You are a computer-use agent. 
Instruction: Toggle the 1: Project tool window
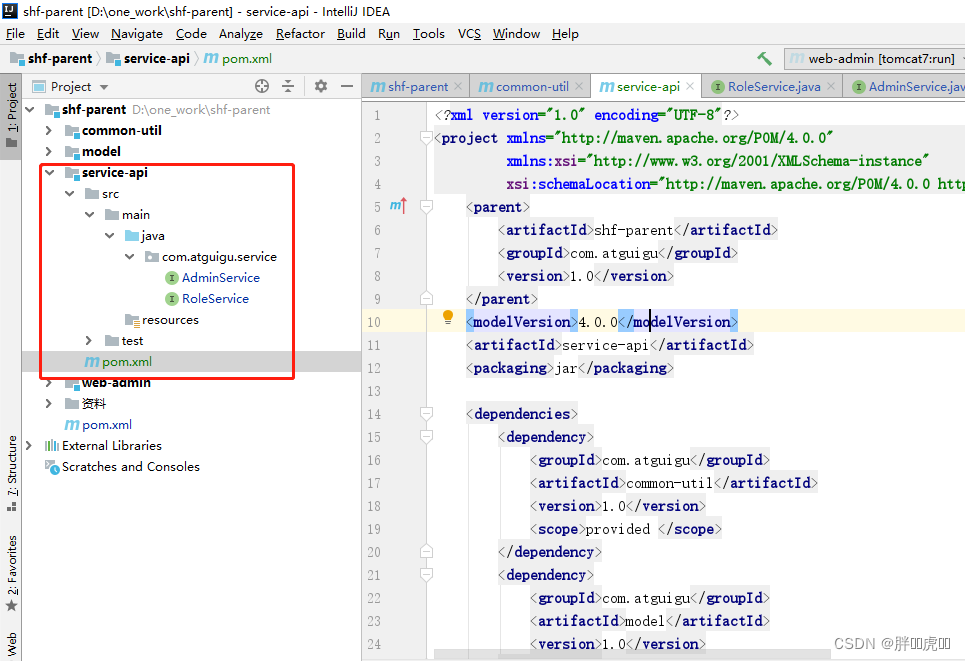tap(11, 116)
